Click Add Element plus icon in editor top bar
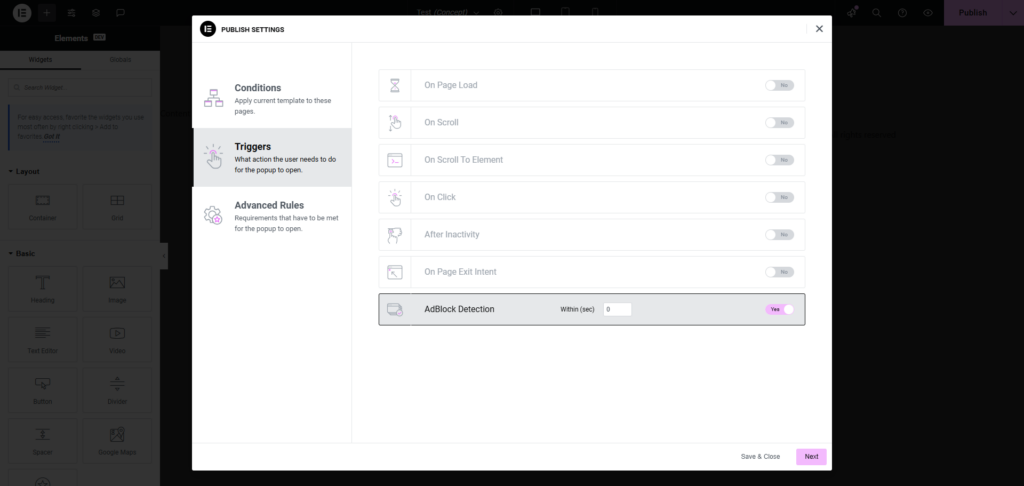Image resolution: width=1024 pixels, height=486 pixels. click(46, 12)
